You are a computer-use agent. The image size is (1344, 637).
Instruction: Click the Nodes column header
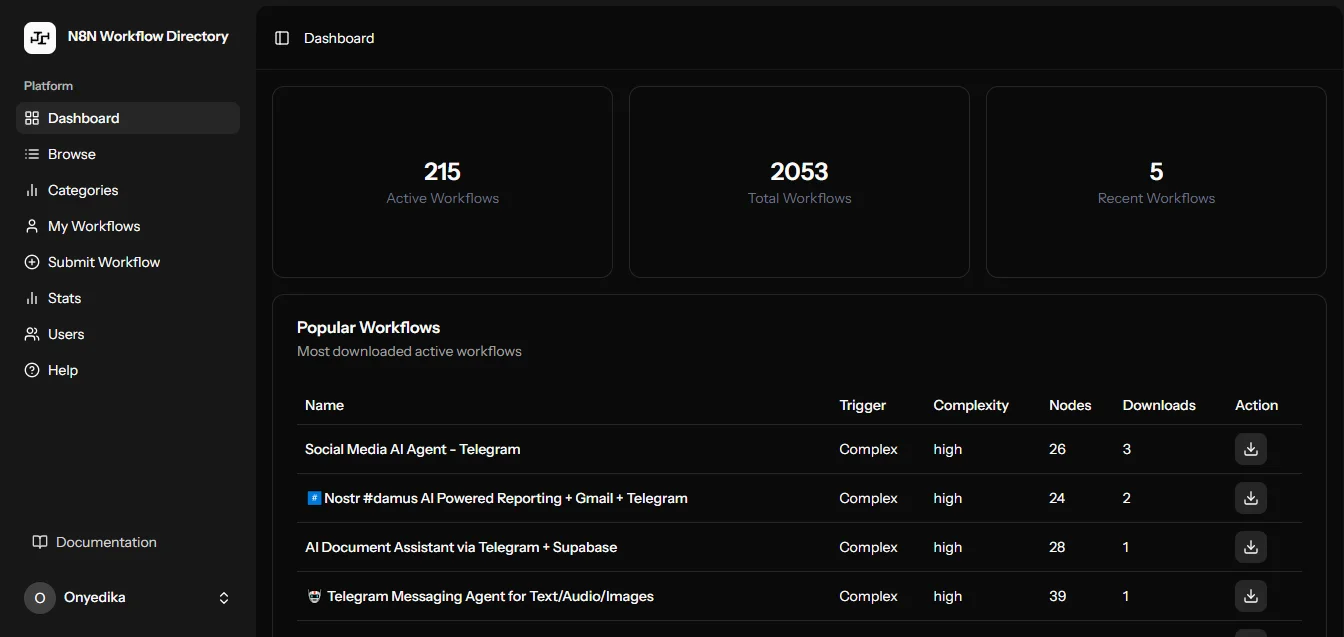(1070, 405)
